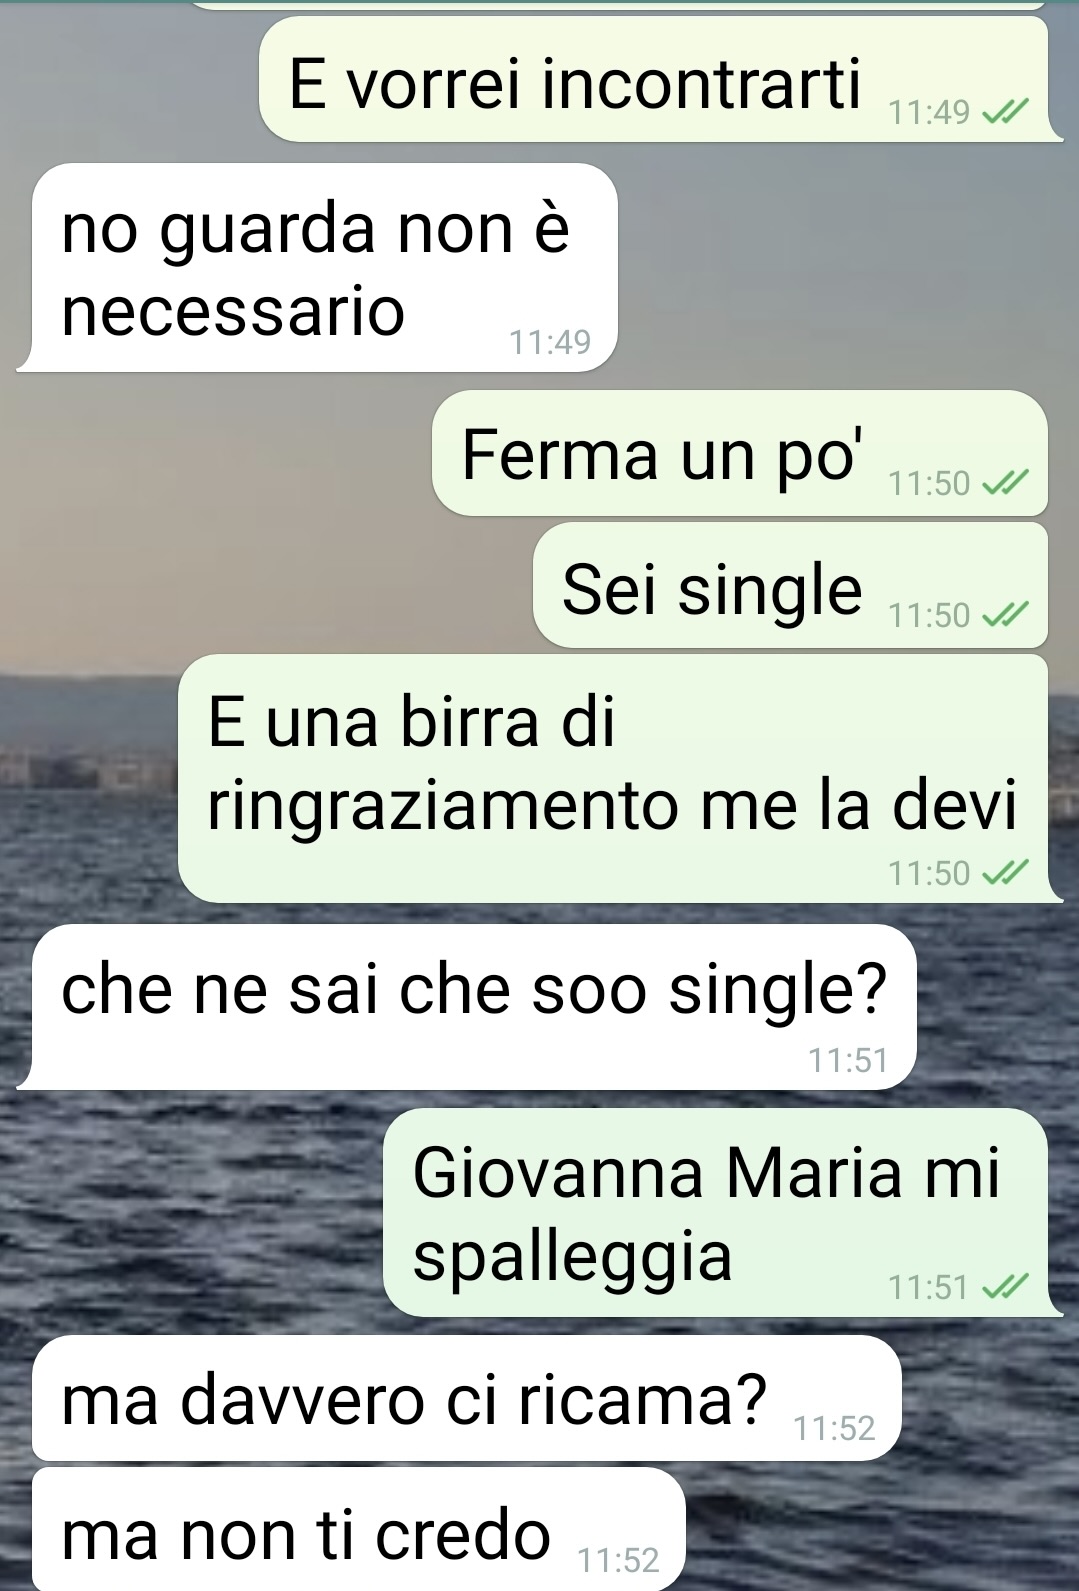Select the 'ma non ti credo' message
Viewport: 1079px width, 1591px height.
[x=359, y=1530]
